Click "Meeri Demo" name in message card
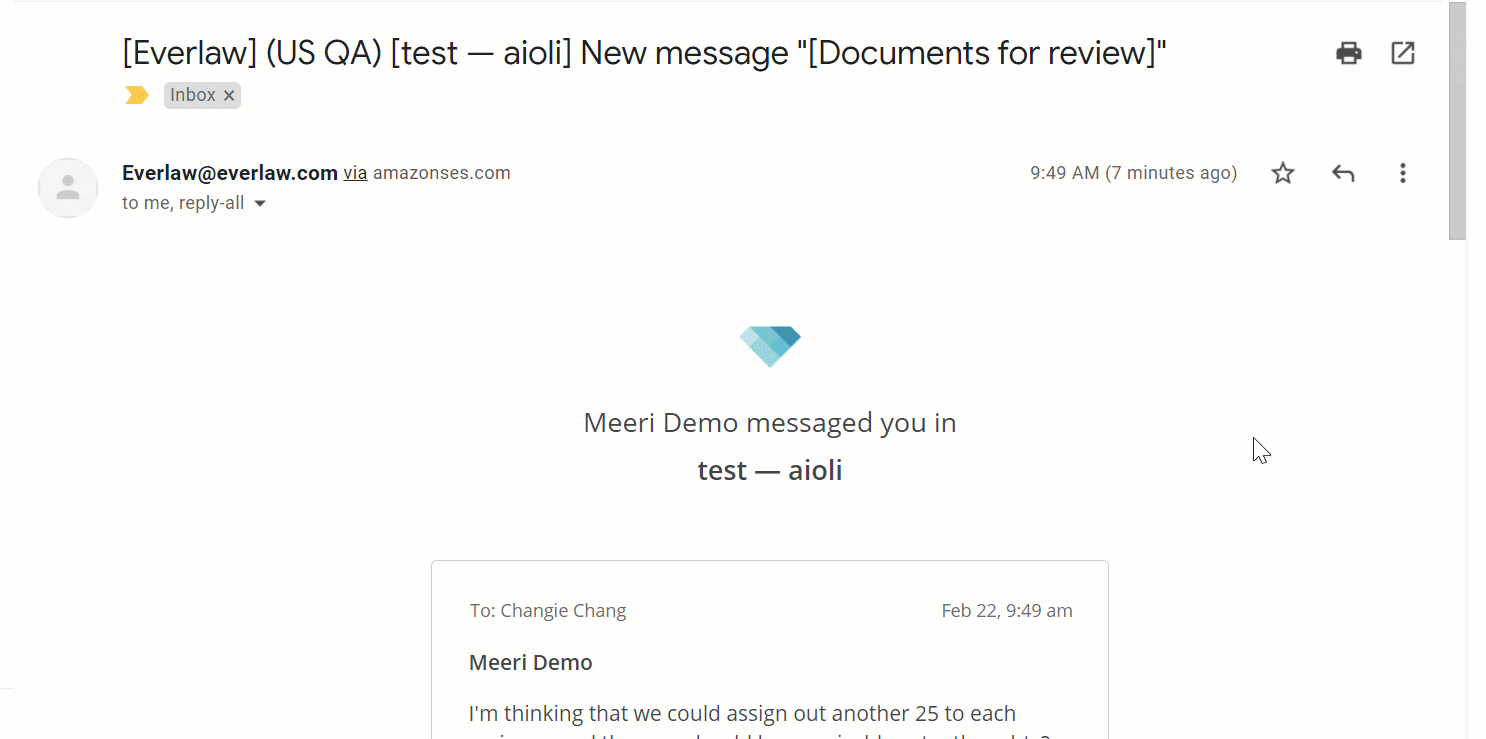Screen dimensions: 1486x739 [x=531, y=662]
